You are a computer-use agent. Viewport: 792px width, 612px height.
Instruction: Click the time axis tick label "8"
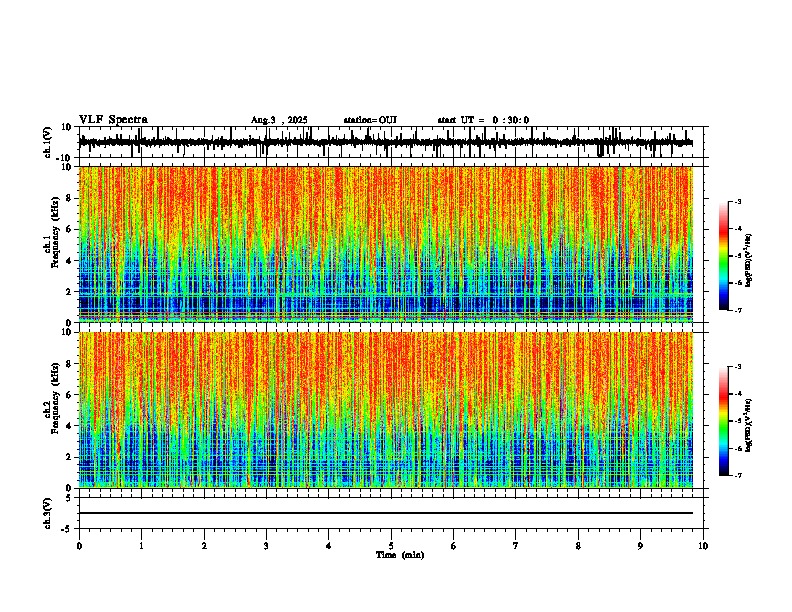coord(578,546)
